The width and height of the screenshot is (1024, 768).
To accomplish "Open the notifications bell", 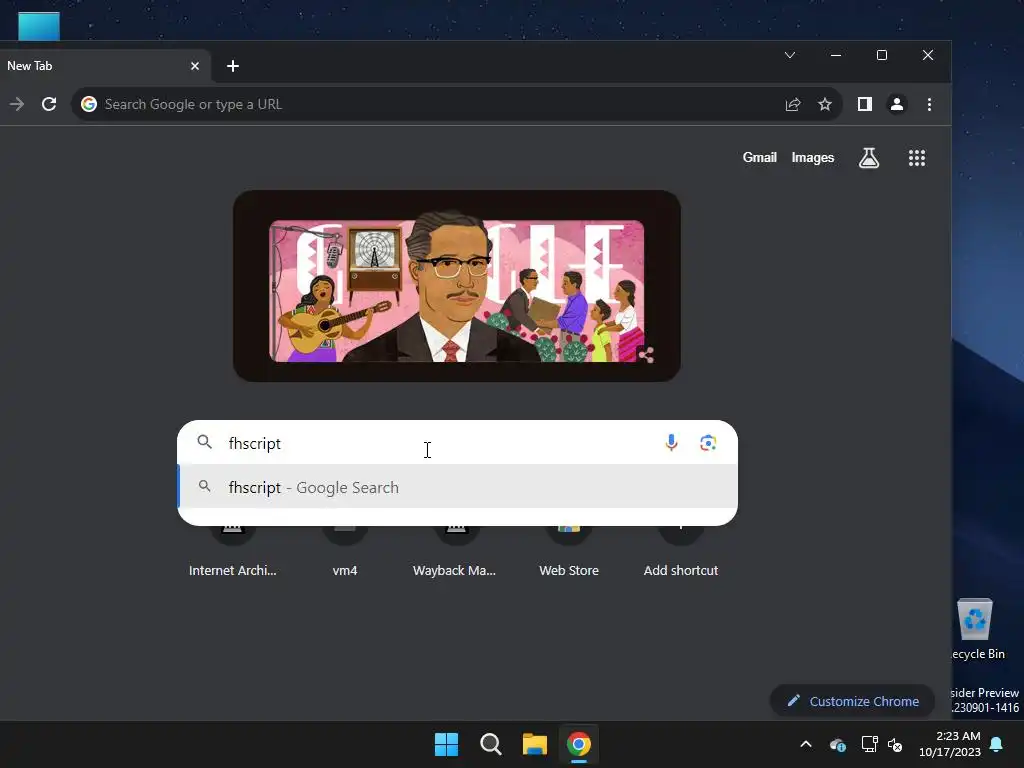I will click(x=997, y=744).
